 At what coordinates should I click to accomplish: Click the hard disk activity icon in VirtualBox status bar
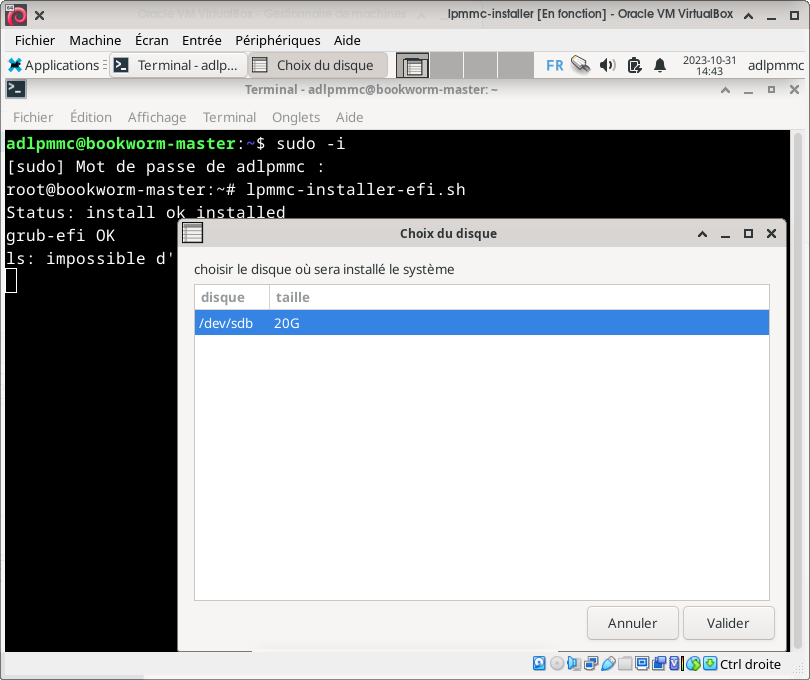(540, 664)
